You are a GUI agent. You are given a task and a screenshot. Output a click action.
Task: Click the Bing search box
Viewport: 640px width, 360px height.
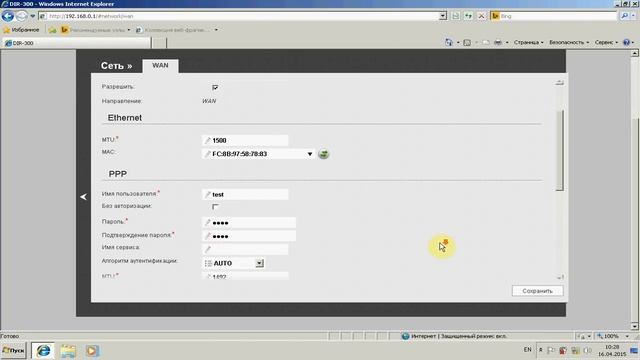554,16
